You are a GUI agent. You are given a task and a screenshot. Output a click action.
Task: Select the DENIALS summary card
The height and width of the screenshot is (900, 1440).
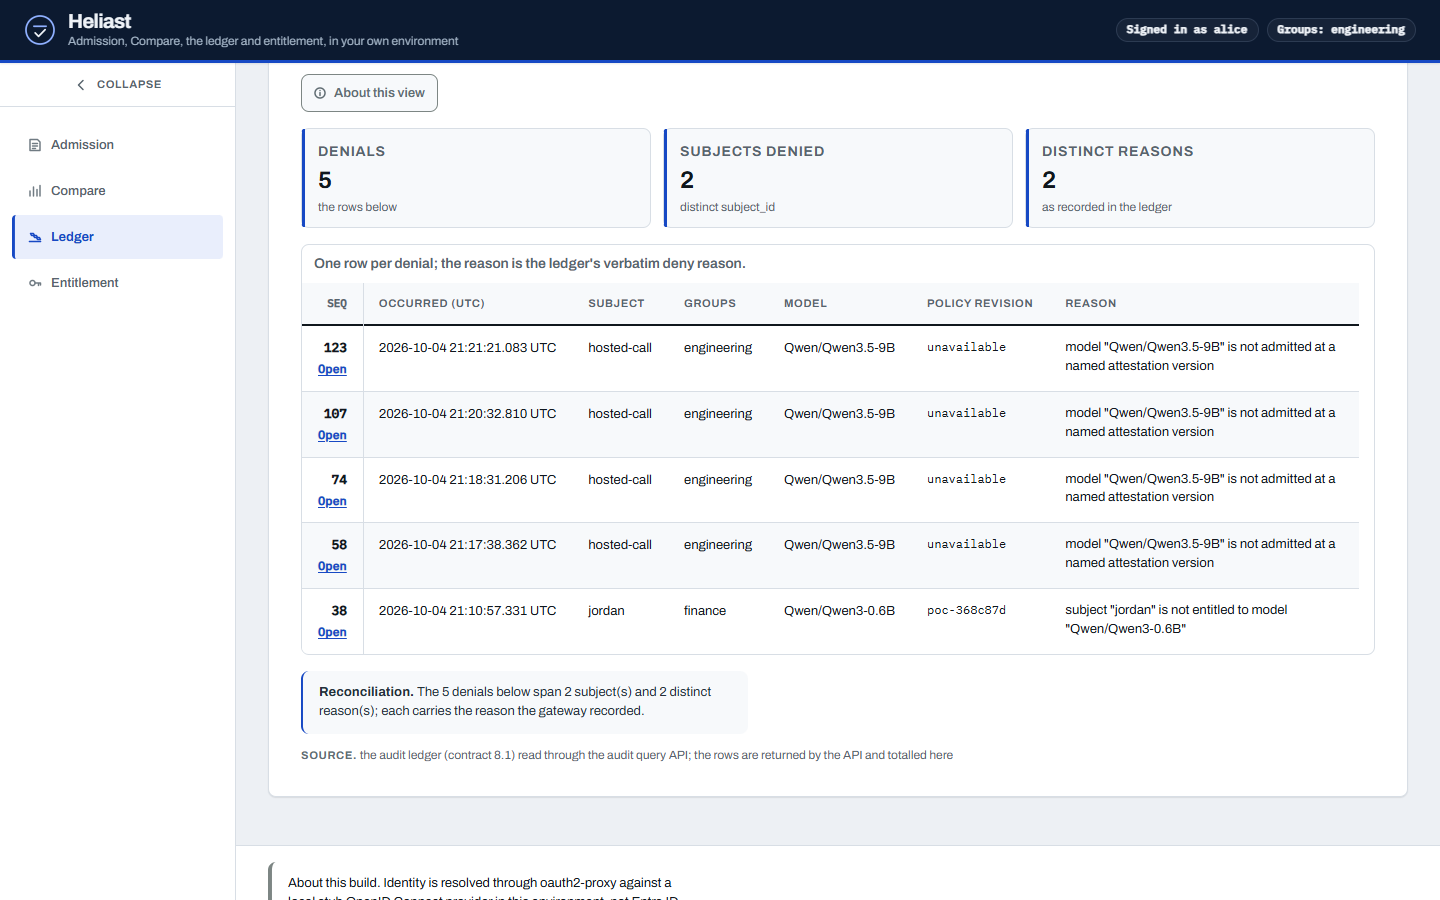coord(476,178)
